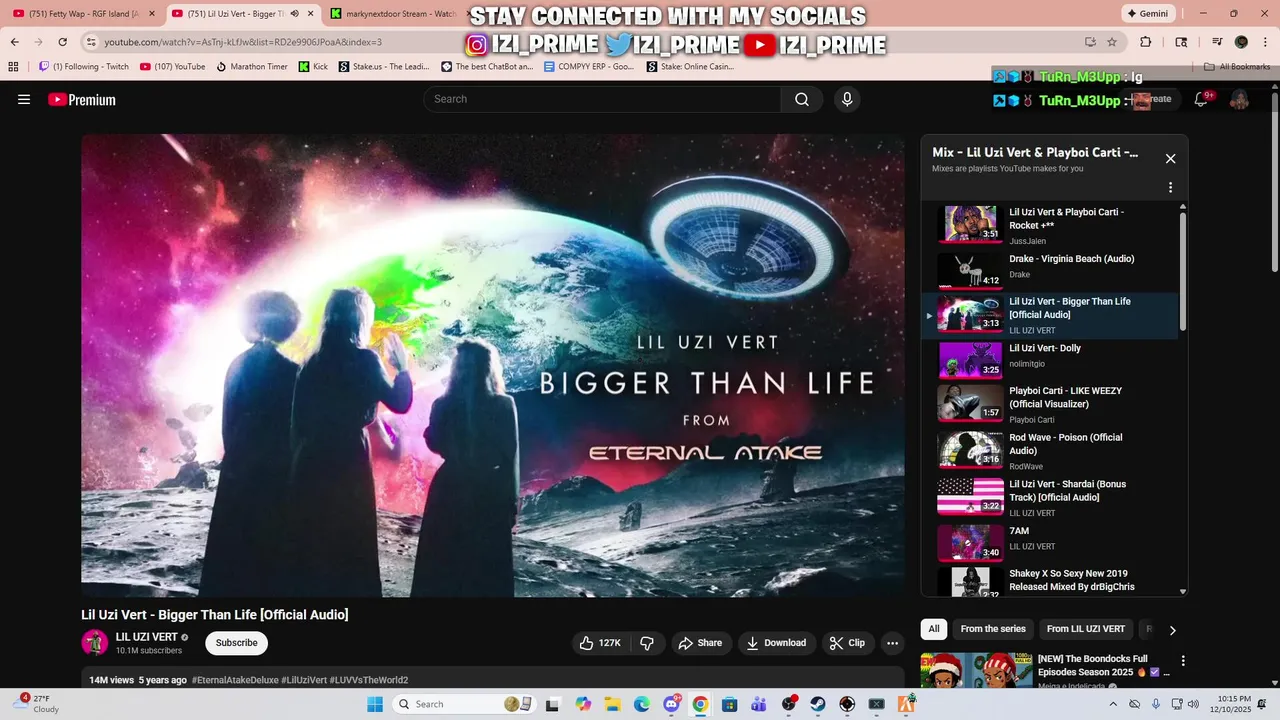The width and height of the screenshot is (1280, 720).
Task: Reload the page with the refresh icon
Action: click(x=63, y=42)
